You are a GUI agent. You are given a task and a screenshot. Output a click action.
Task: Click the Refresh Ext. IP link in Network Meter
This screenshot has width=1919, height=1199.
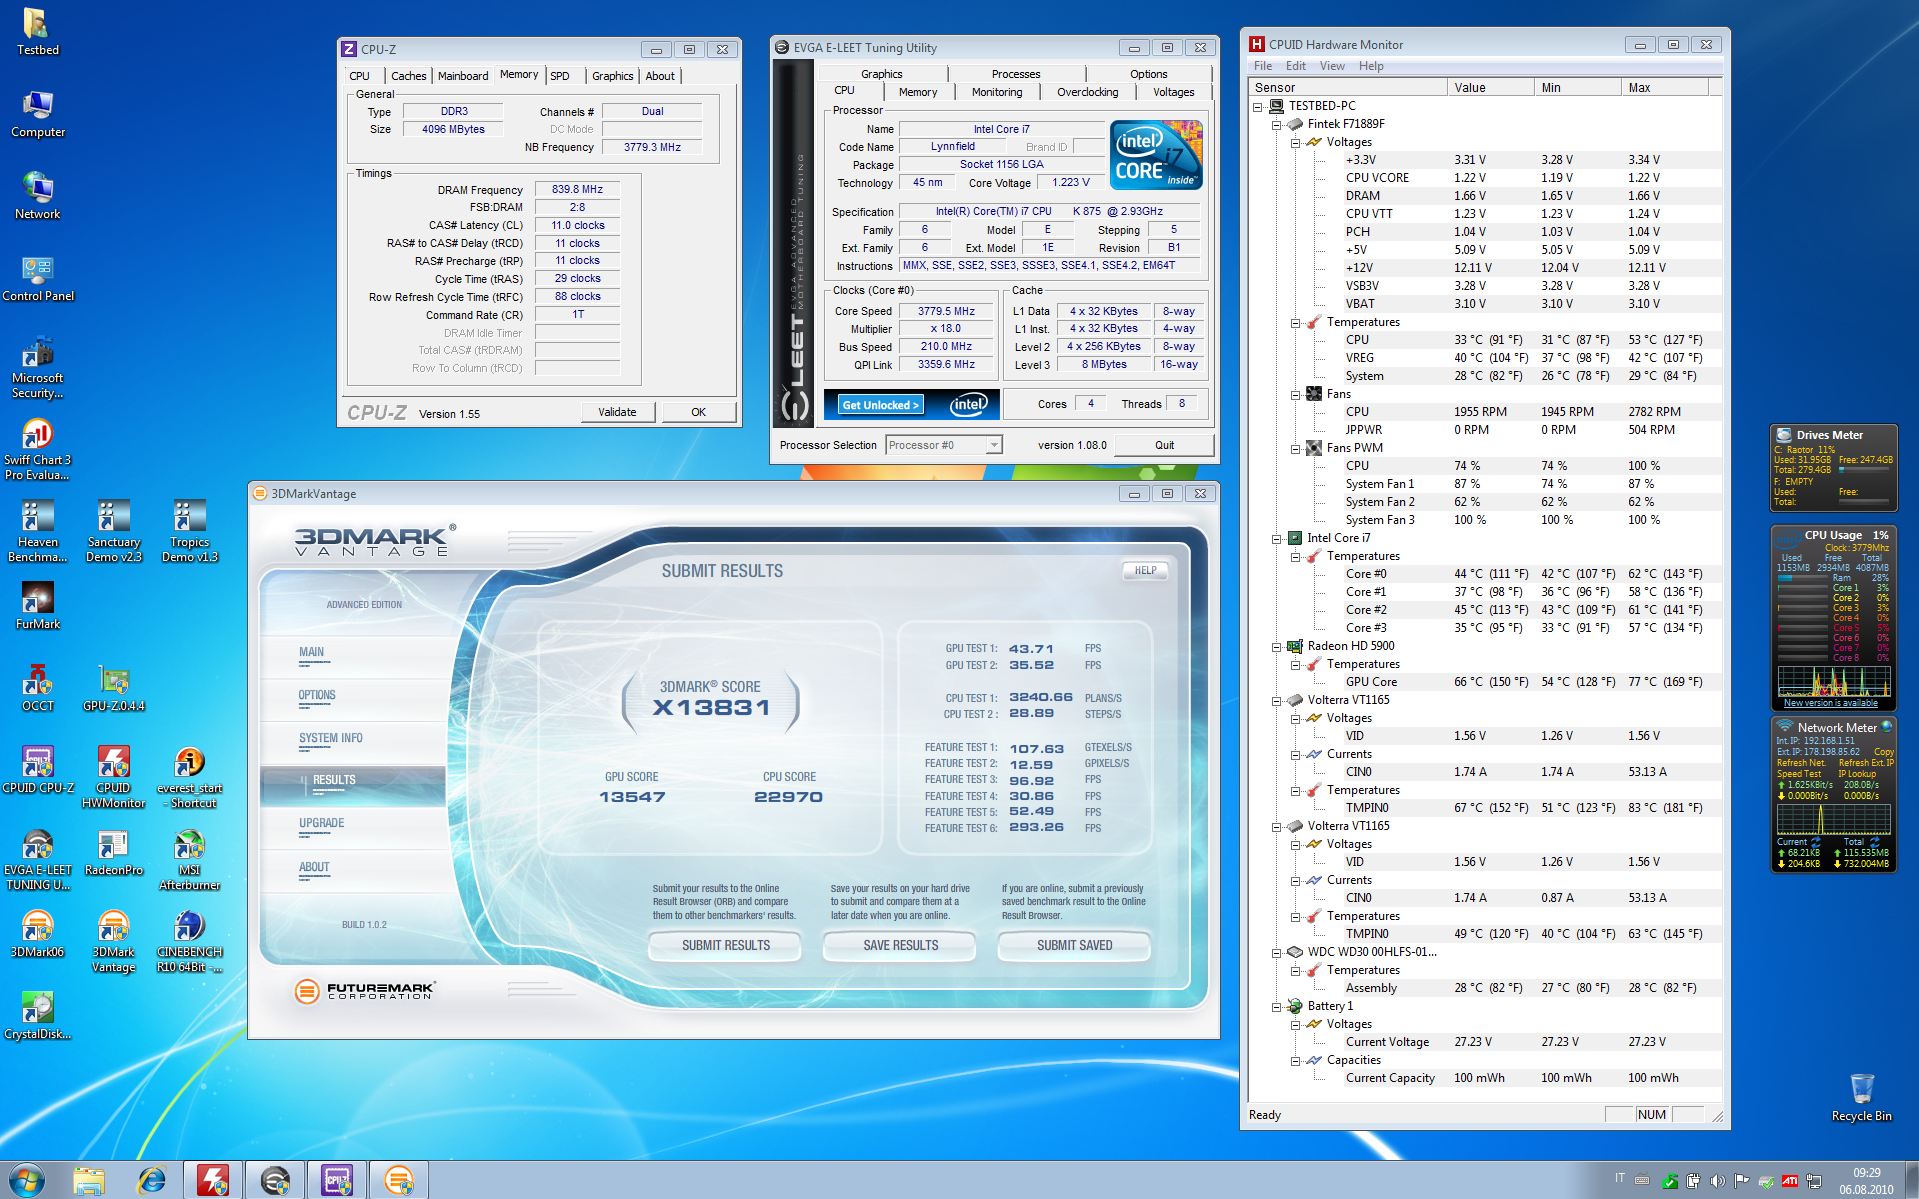click(1866, 763)
